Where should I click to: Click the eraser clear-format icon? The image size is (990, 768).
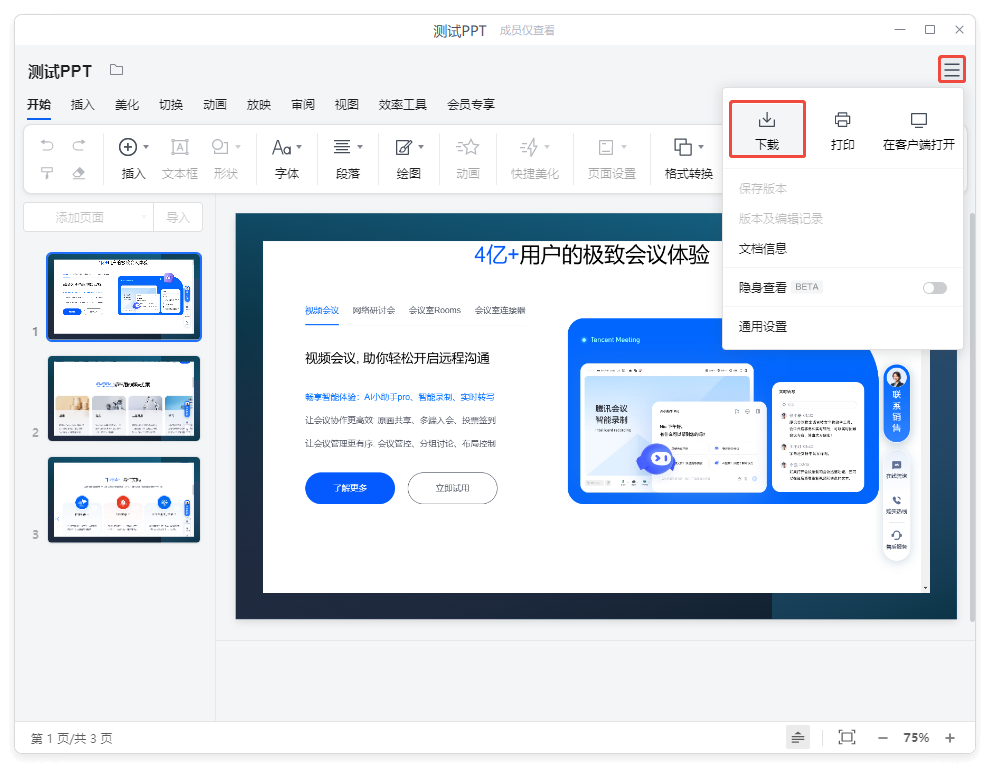(79, 173)
